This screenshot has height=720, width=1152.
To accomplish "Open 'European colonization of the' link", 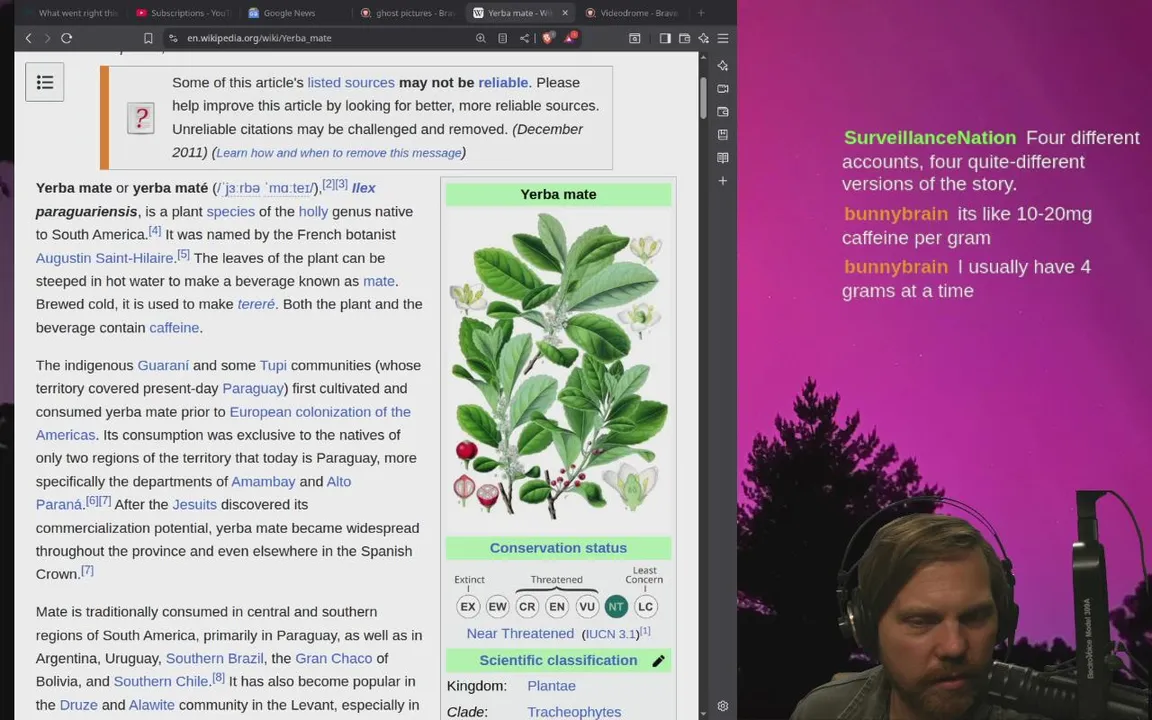I will [320, 412].
